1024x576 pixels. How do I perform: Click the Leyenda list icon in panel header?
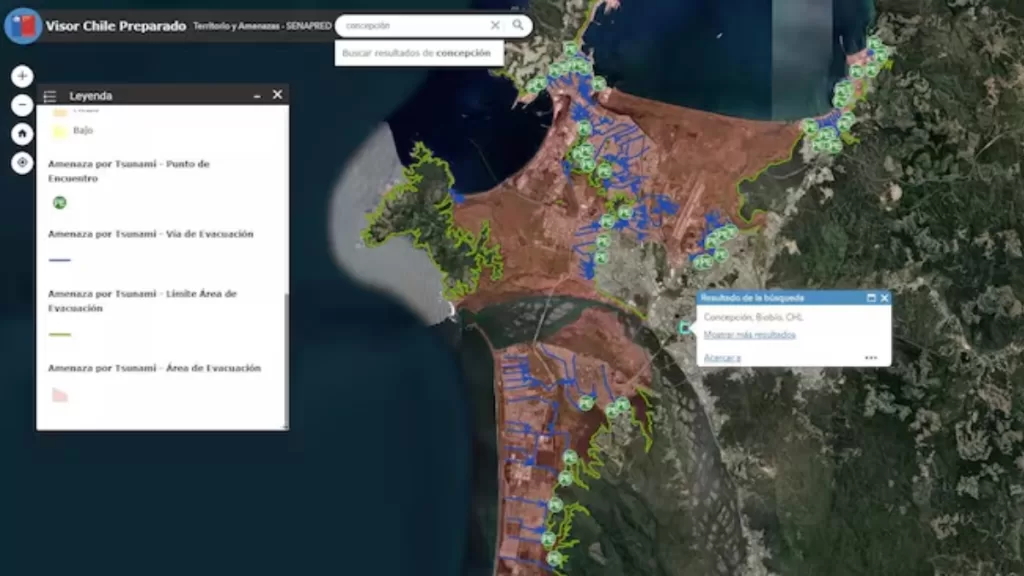50,96
